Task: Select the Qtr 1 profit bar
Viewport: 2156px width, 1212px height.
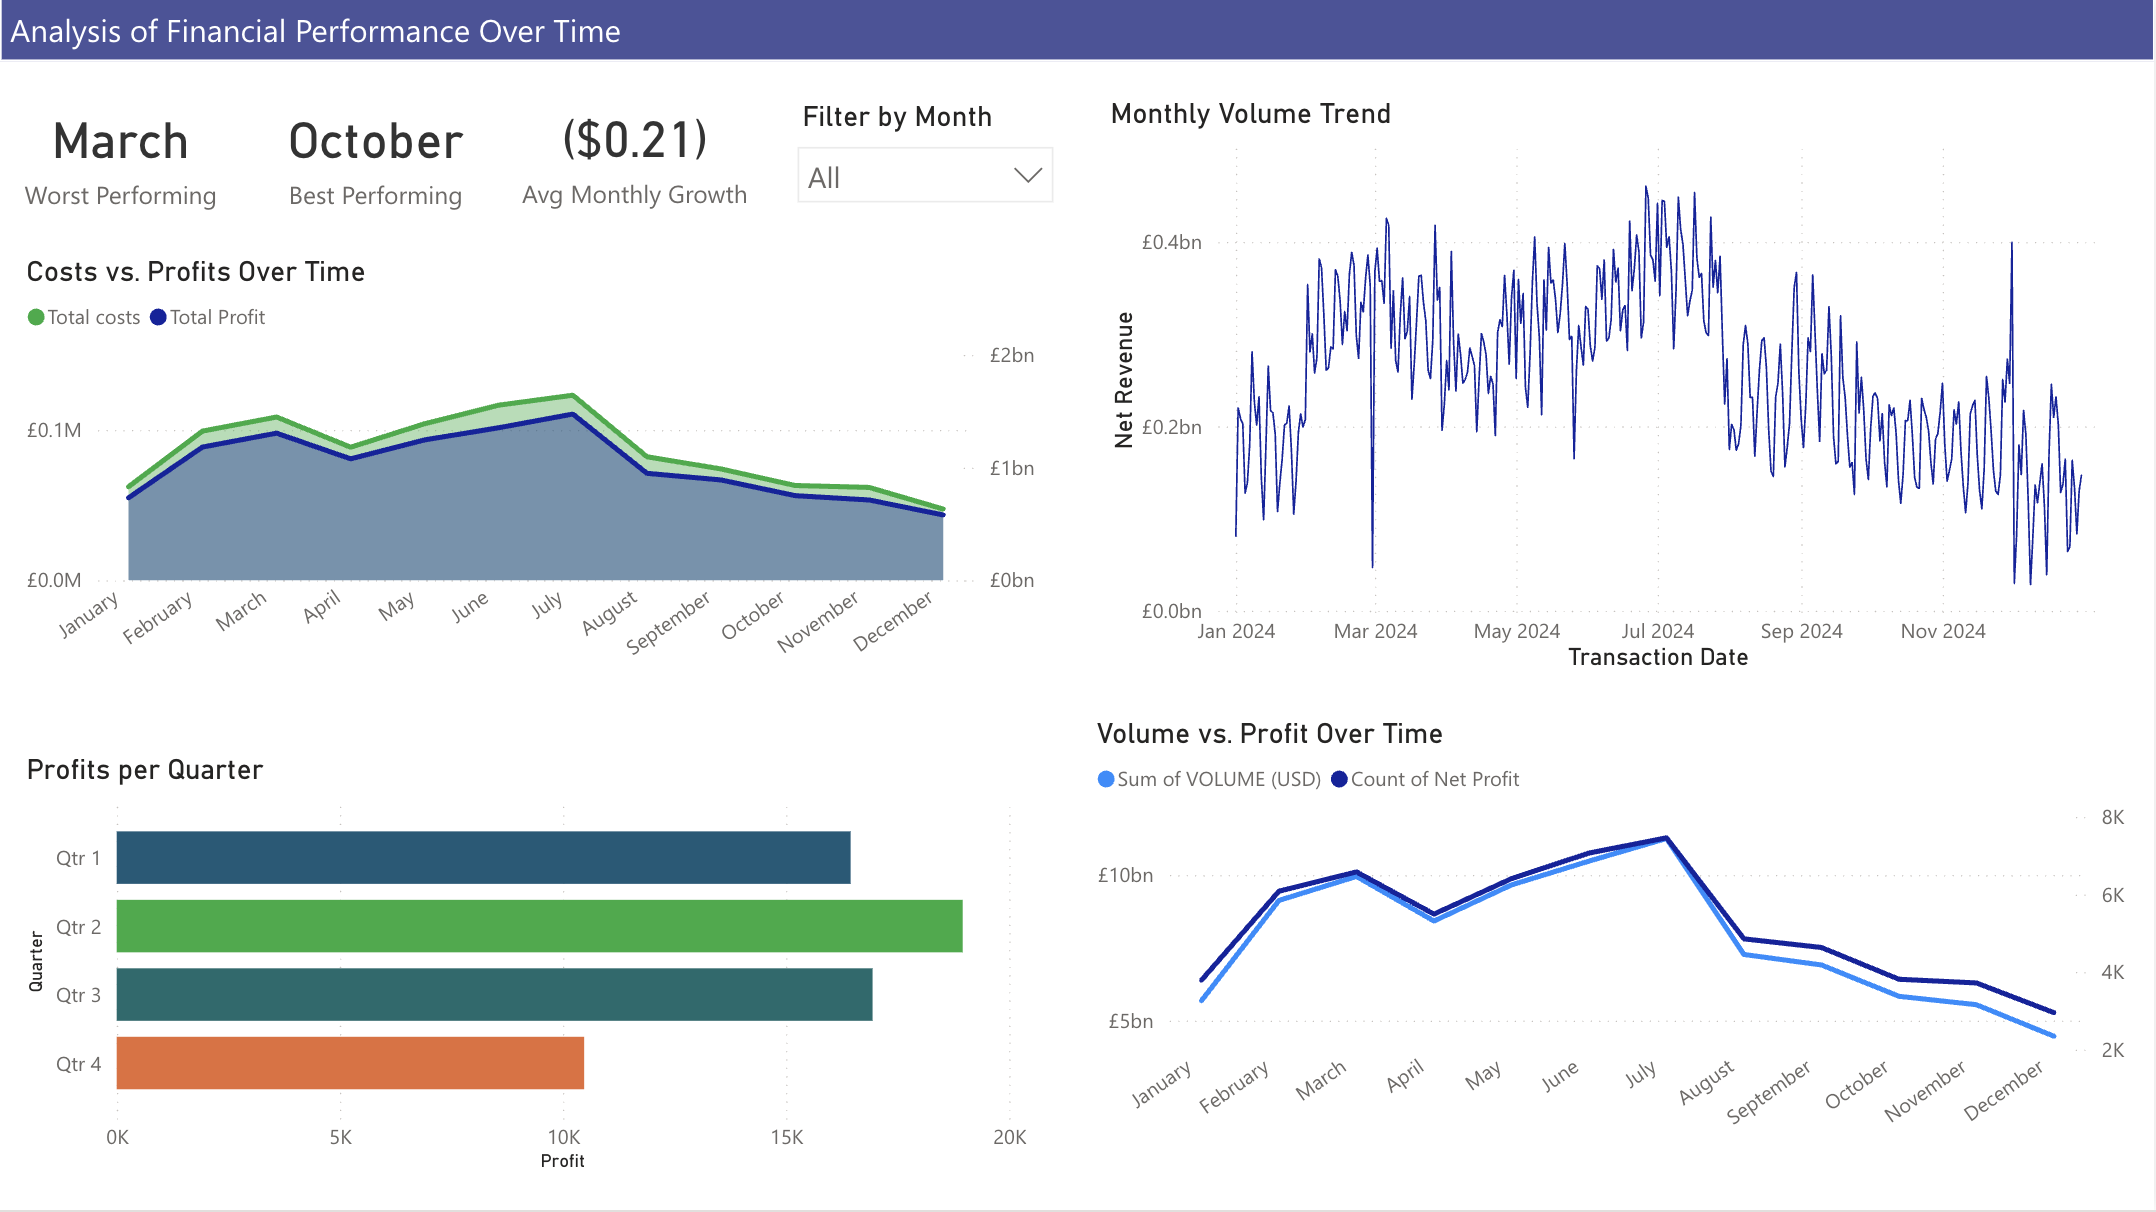Action: 483,857
